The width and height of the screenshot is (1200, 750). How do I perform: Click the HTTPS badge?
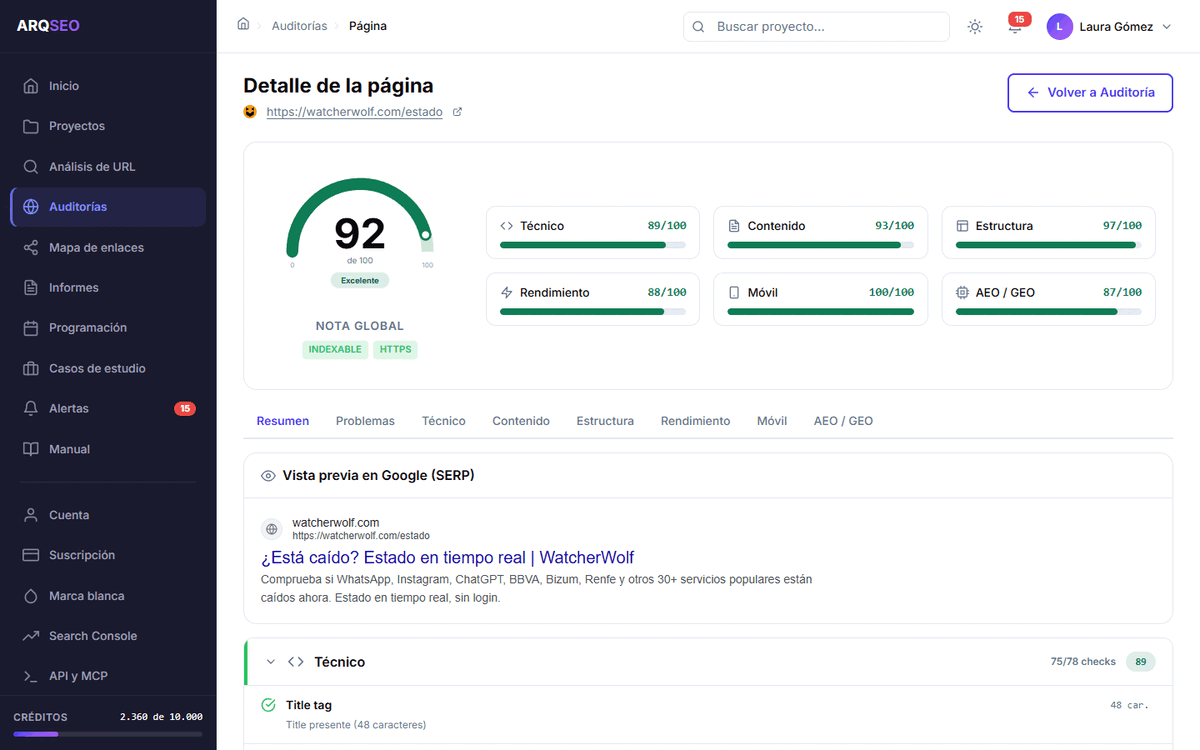tap(396, 350)
